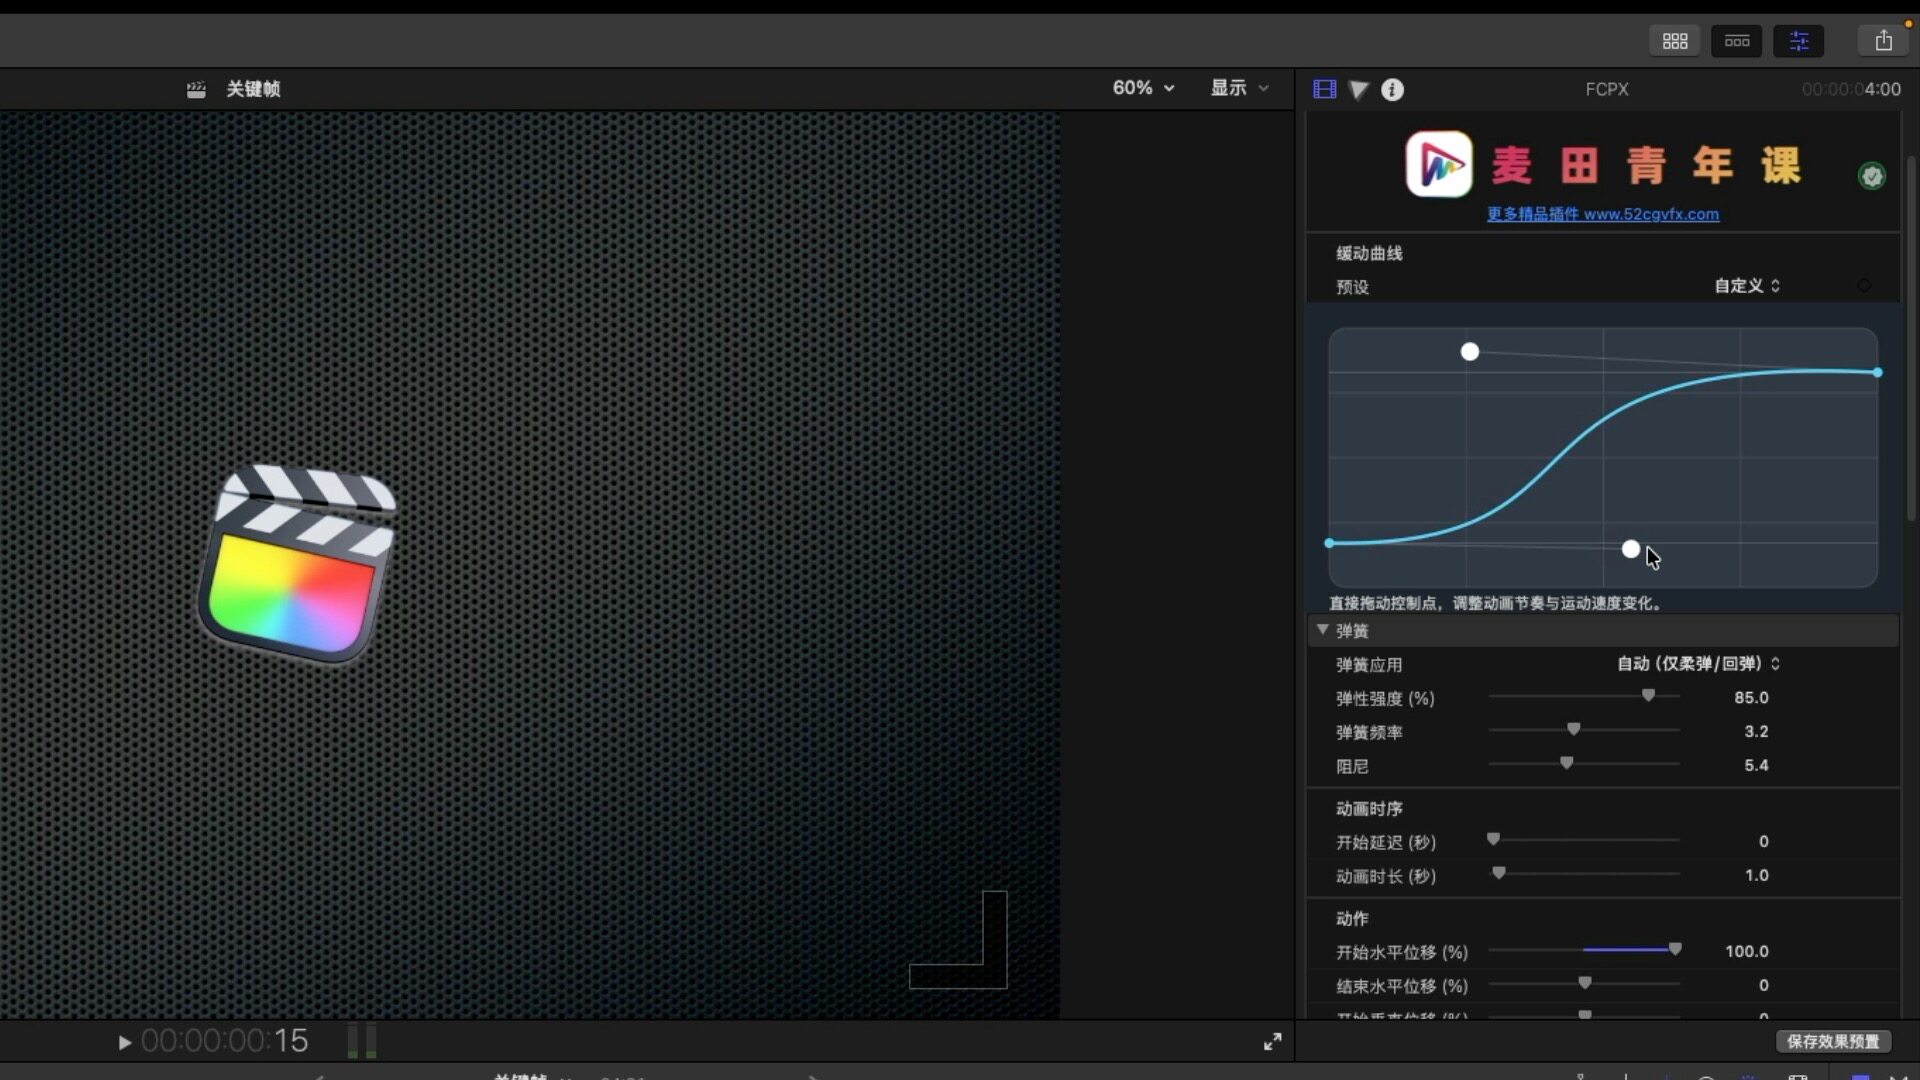Click the 保存效果预置 button
Viewport: 1920px width, 1080px height.
pyautogui.click(x=1833, y=1042)
